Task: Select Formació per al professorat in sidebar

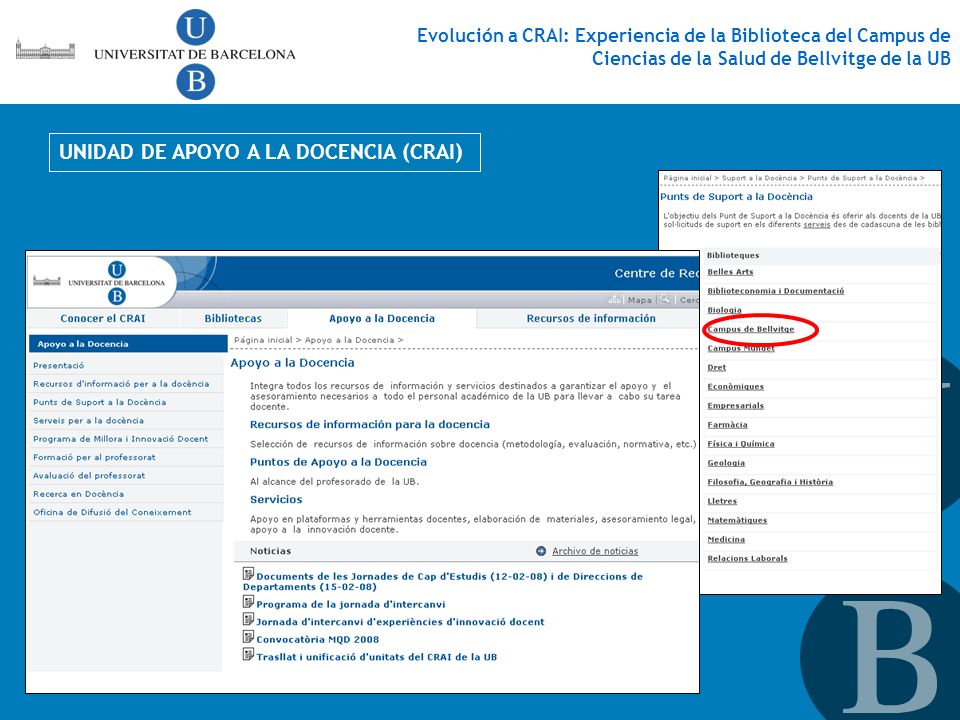Action: pos(94,457)
